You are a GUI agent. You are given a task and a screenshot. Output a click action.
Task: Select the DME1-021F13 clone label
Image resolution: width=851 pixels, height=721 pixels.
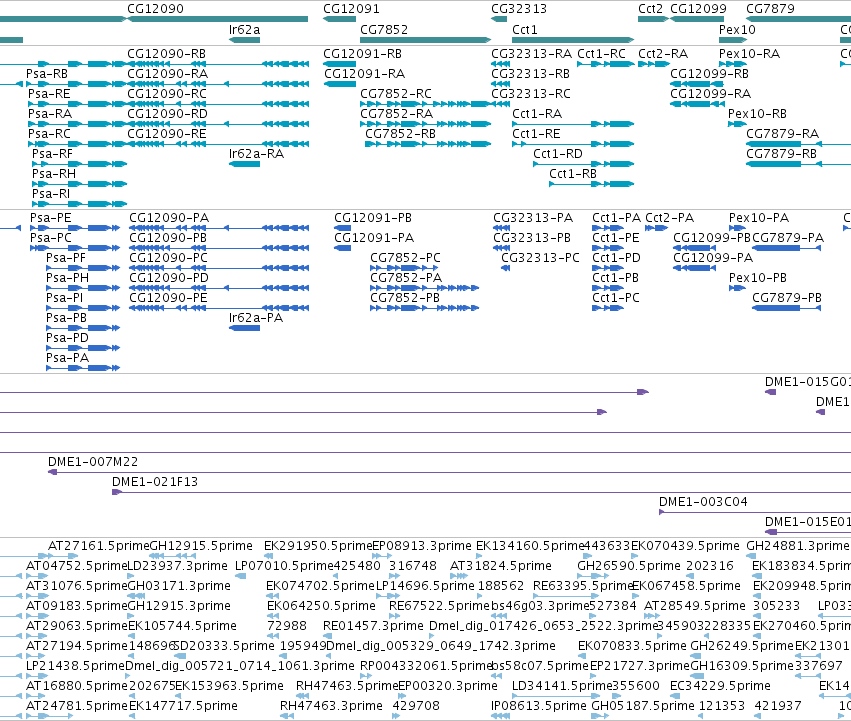point(155,482)
